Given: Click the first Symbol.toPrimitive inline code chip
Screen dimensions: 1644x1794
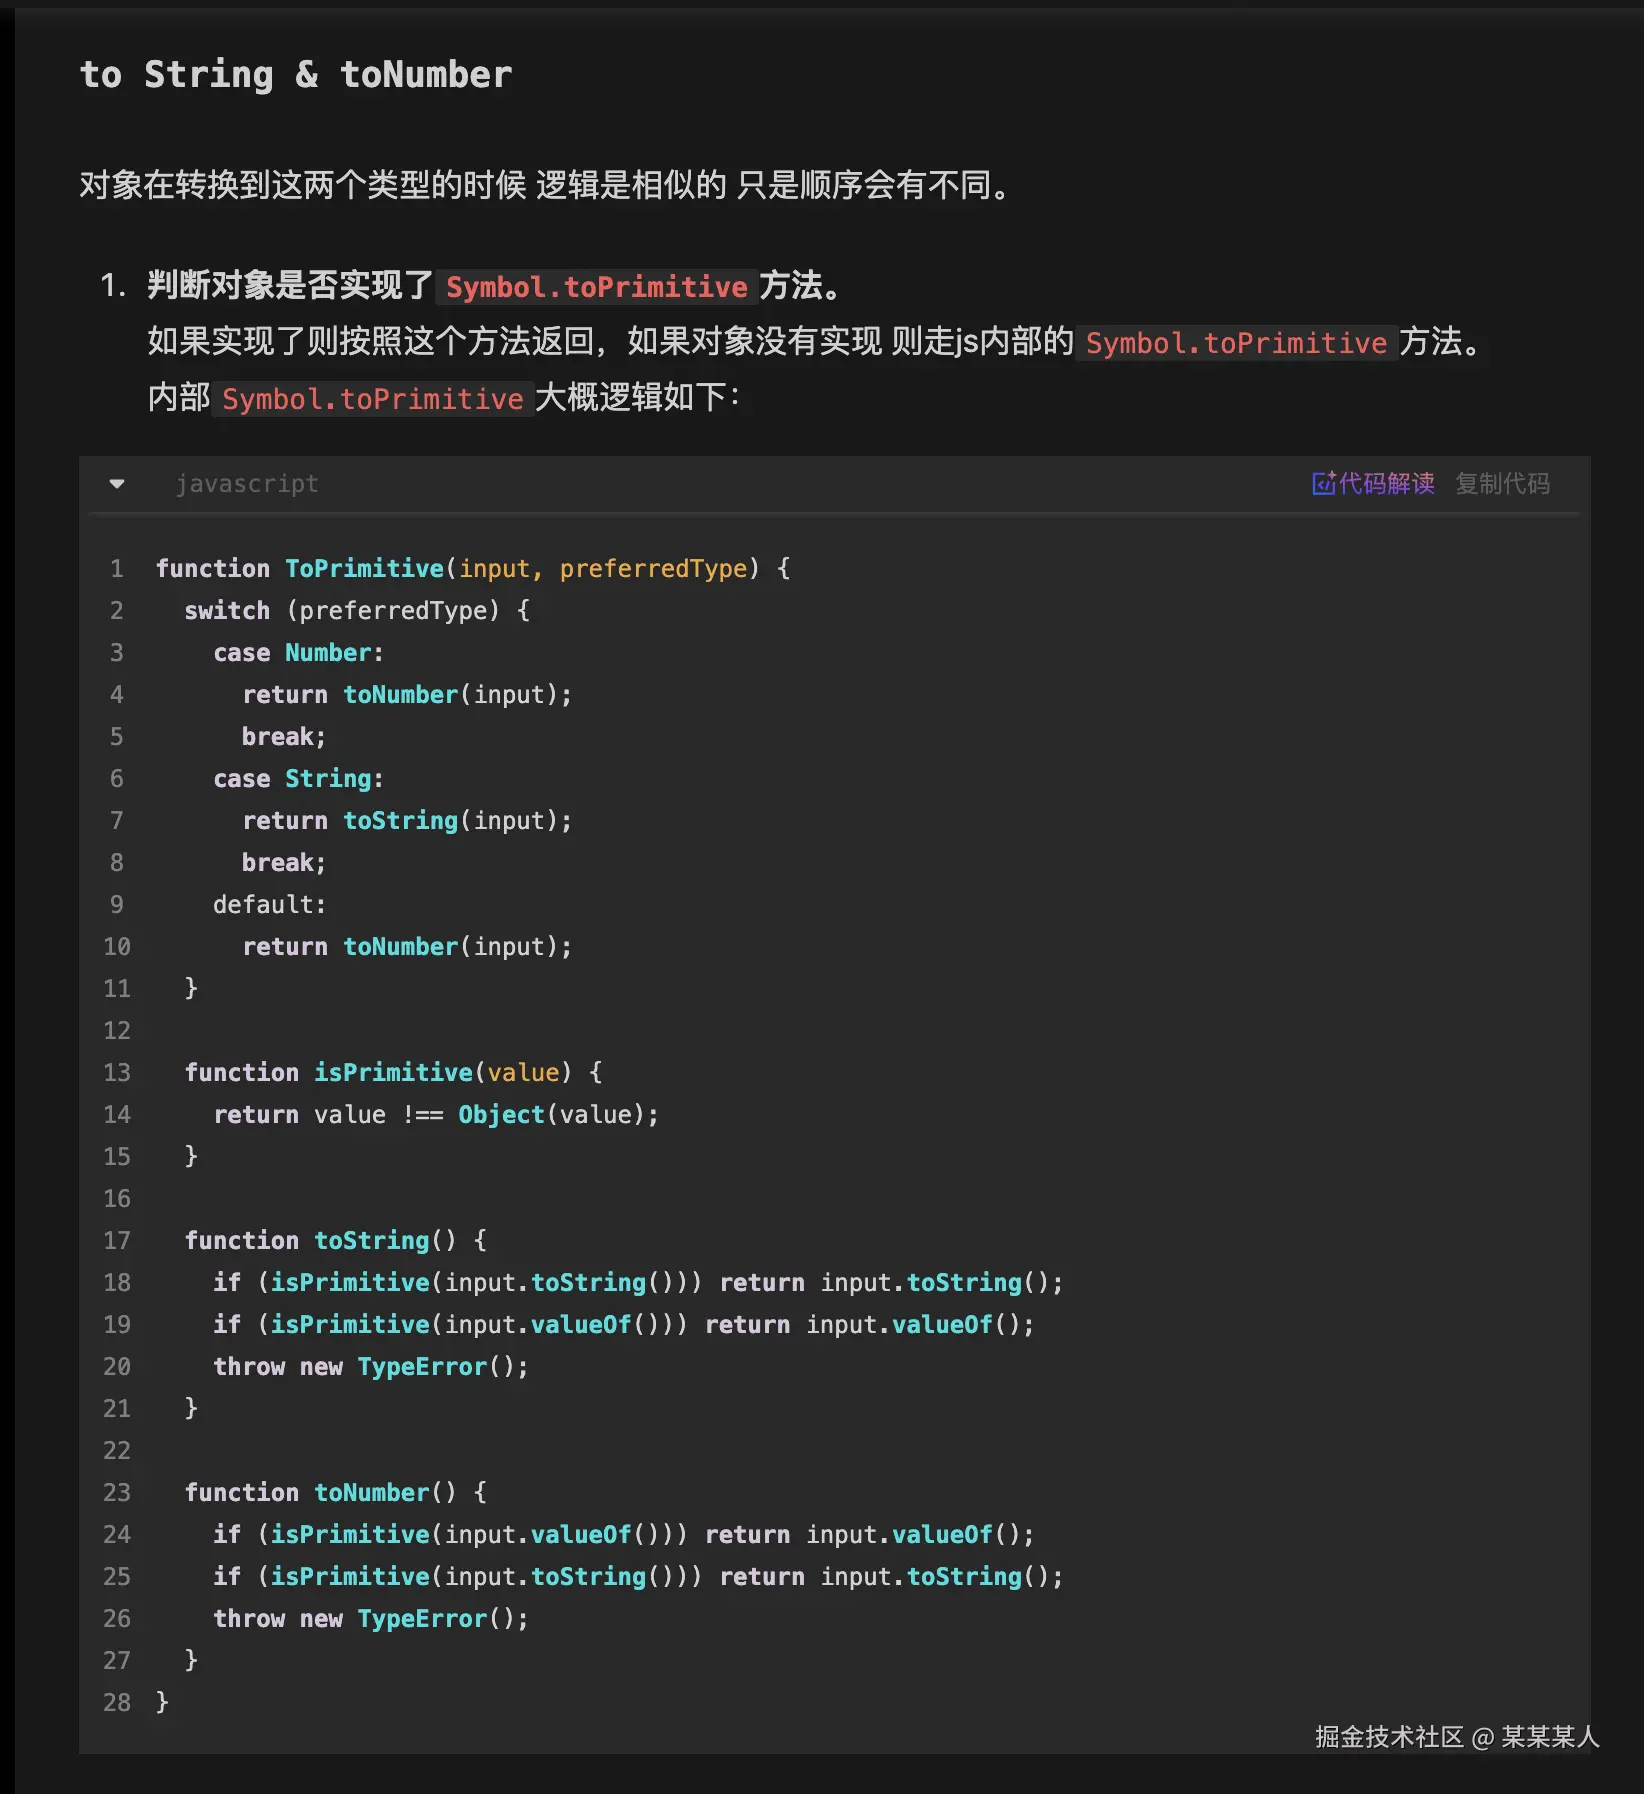Looking at the screenshot, I should pos(596,287).
